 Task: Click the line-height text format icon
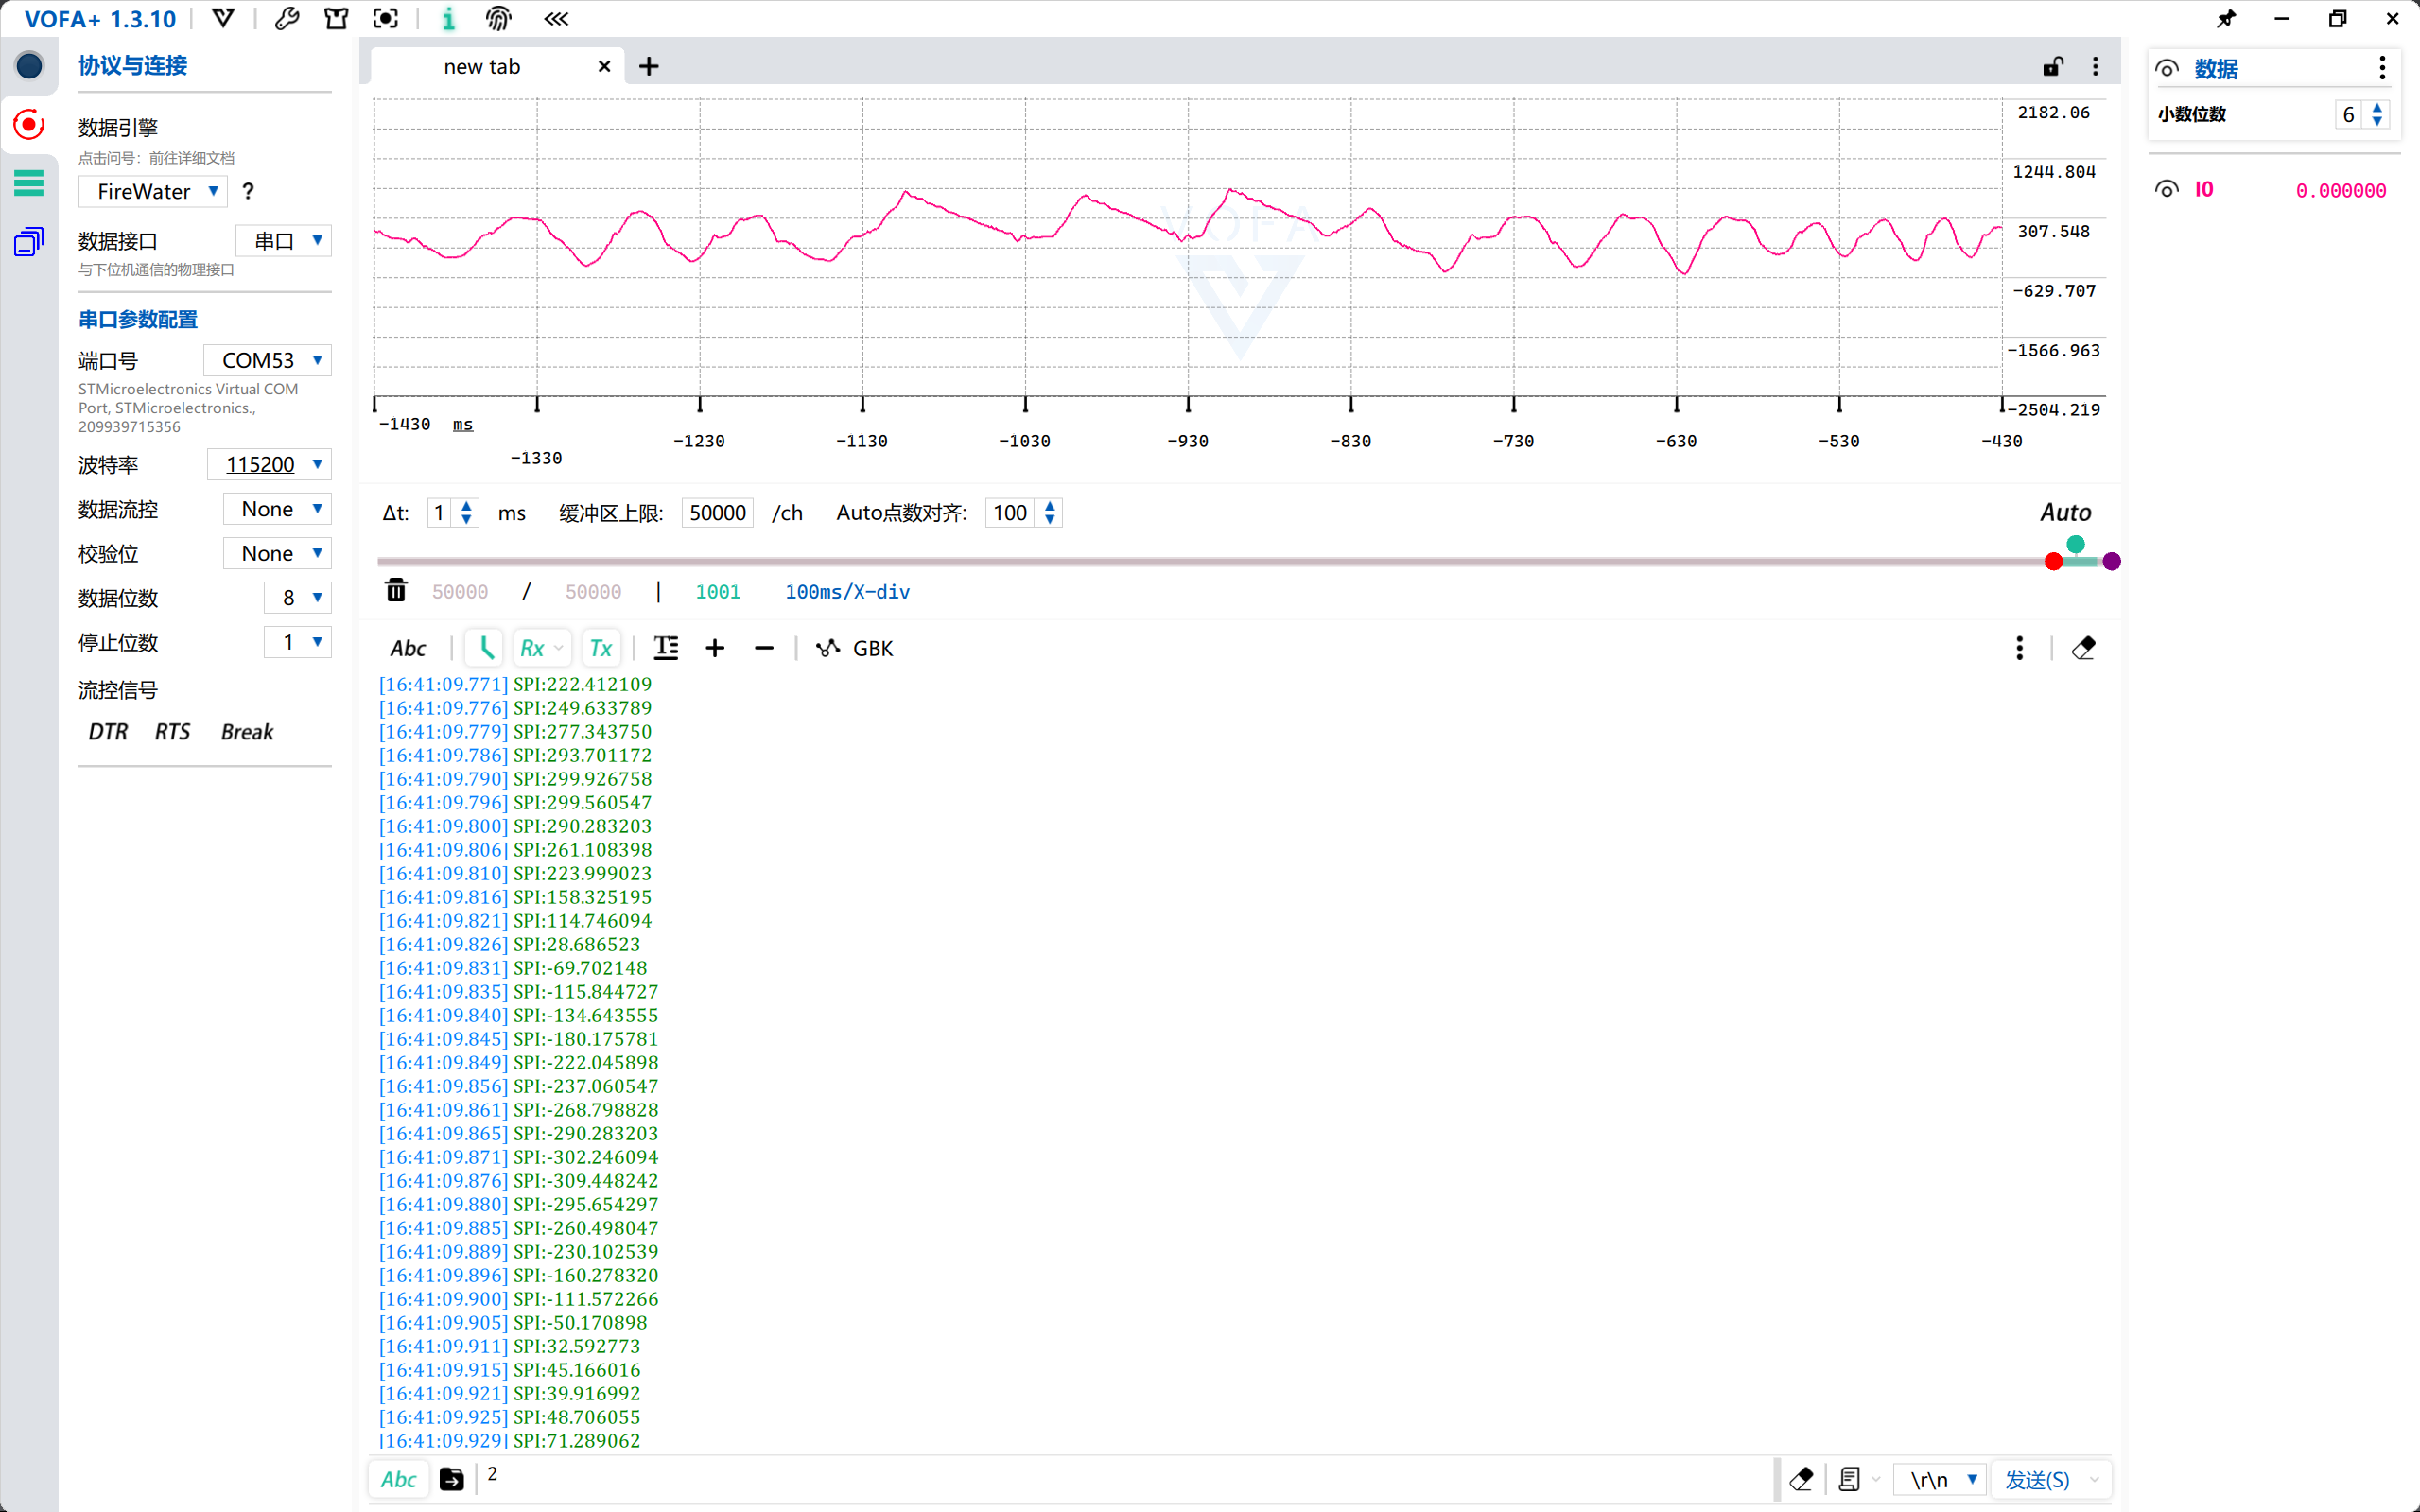click(x=666, y=648)
